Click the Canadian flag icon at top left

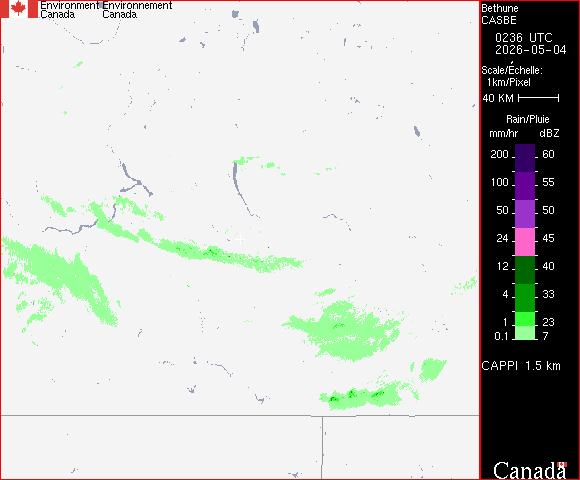click(19, 9)
